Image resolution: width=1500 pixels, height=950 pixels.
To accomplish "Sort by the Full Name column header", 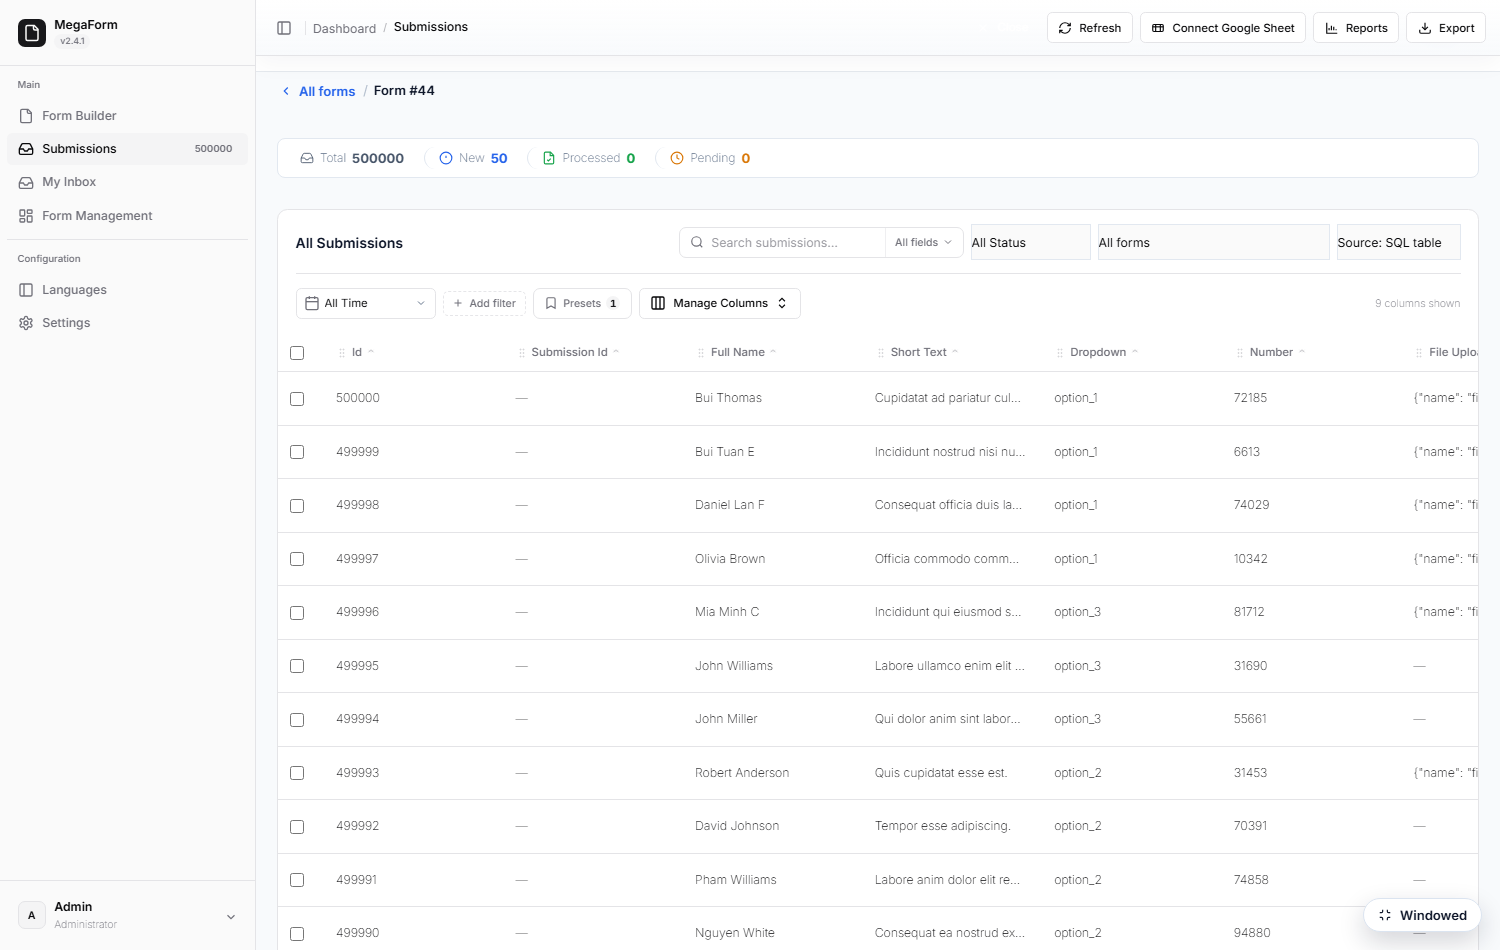I will click(738, 353).
